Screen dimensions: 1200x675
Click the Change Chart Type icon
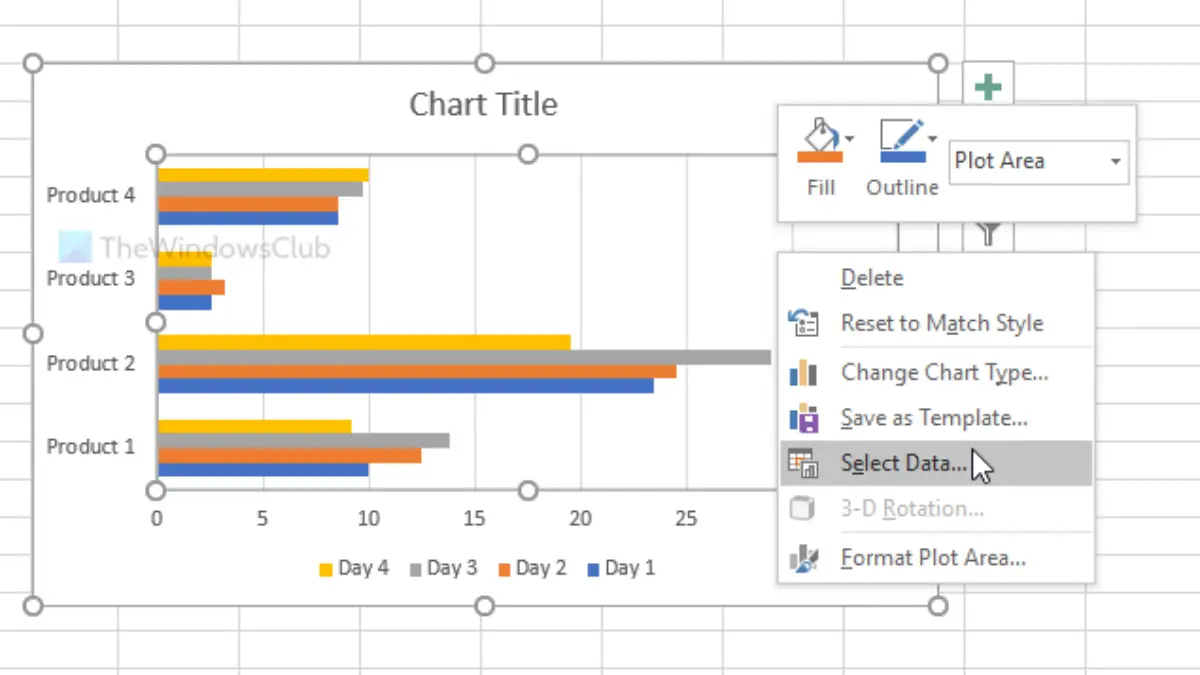[803, 373]
